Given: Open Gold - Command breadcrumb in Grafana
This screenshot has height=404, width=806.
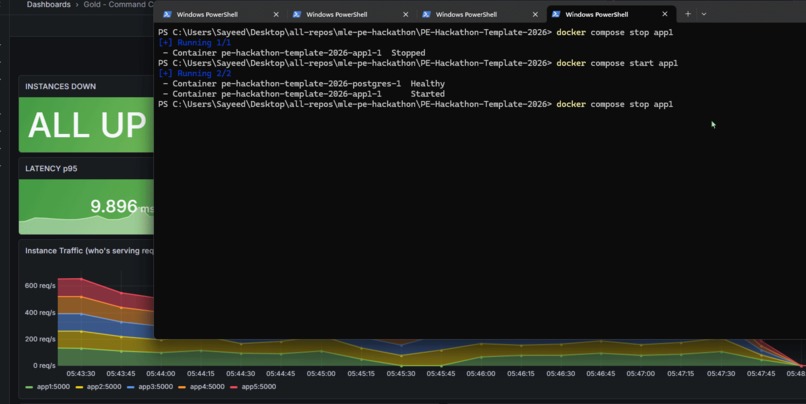Looking at the screenshot, I should (118, 5).
